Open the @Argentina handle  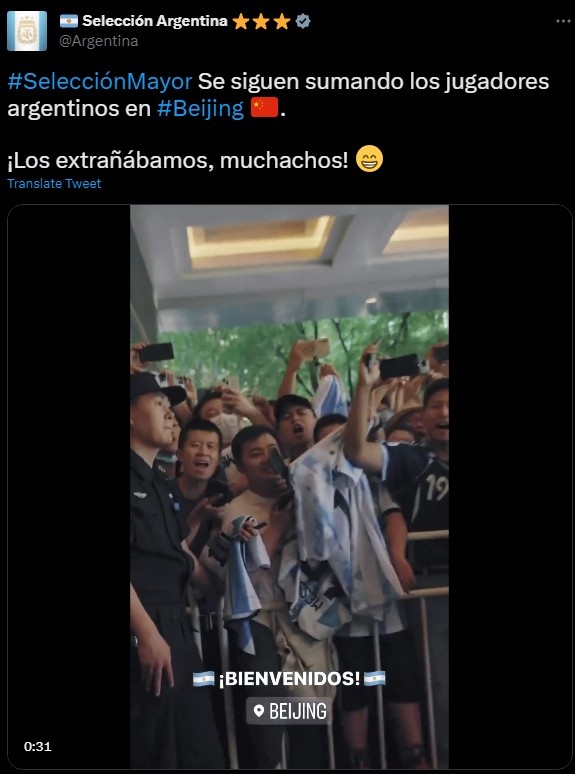click(x=98, y=41)
